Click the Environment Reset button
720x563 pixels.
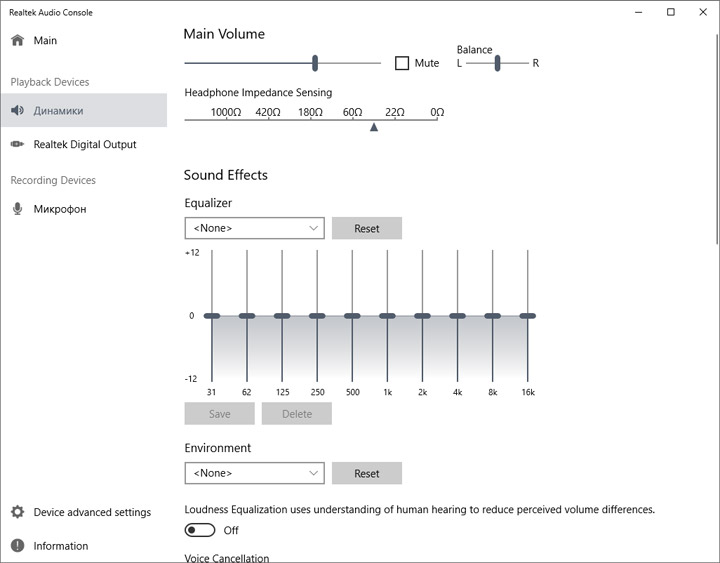point(367,473)
